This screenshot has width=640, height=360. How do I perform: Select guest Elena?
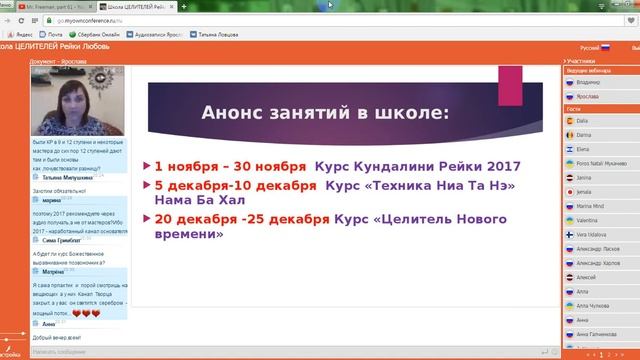click(x=602, y=149)
